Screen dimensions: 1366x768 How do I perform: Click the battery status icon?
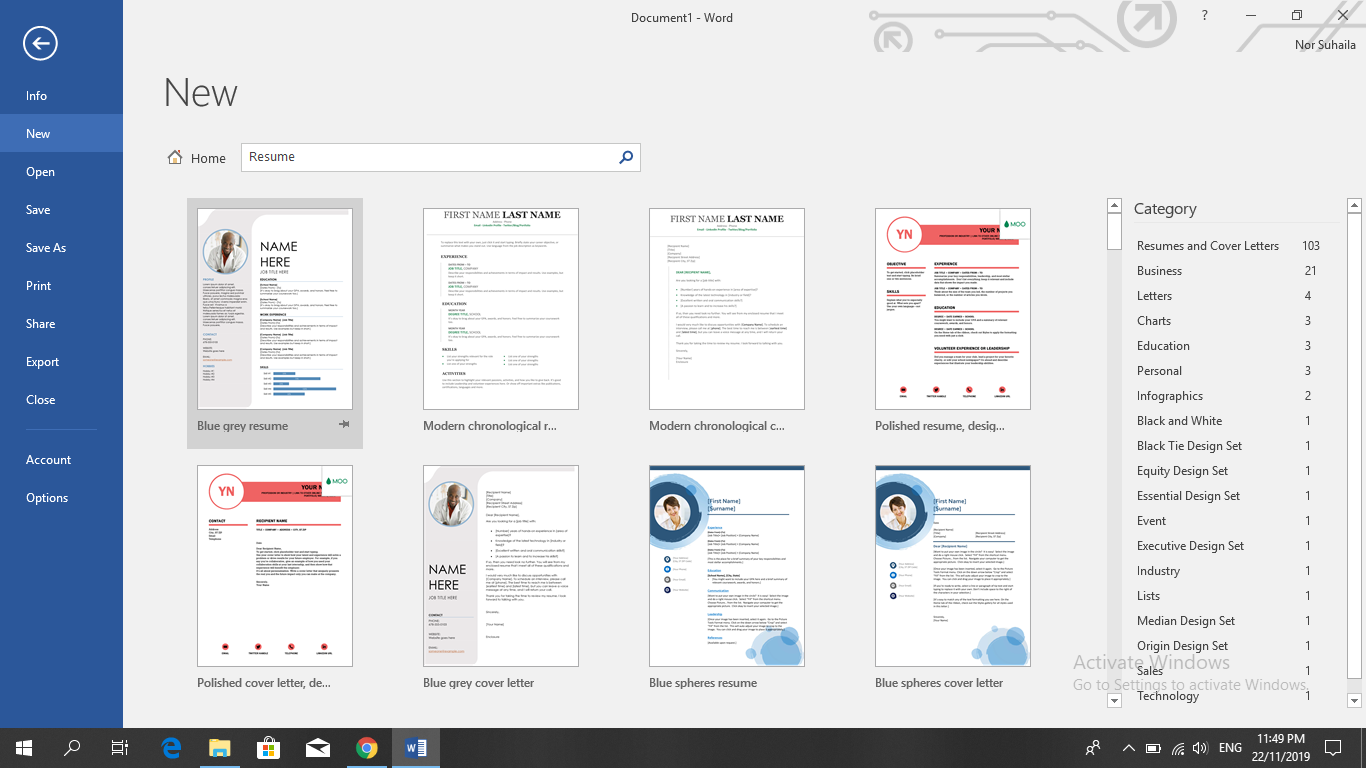[1153, 748]
